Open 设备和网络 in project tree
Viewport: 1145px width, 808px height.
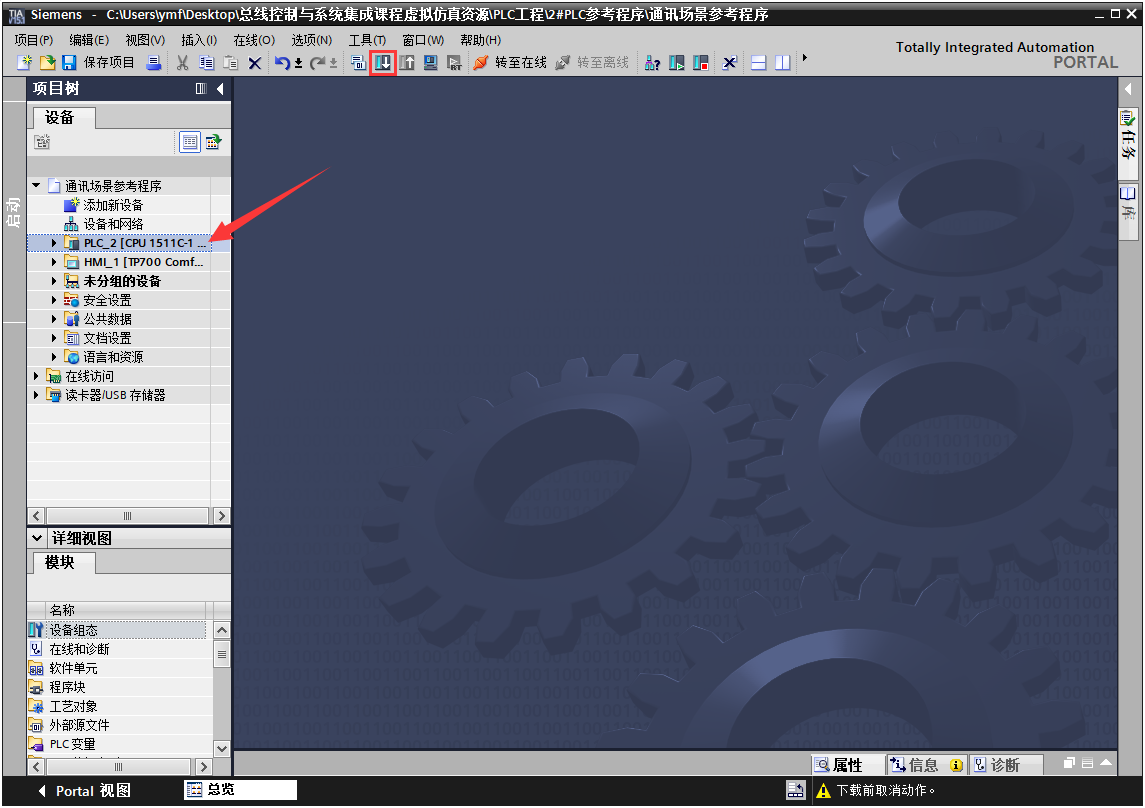112,224
